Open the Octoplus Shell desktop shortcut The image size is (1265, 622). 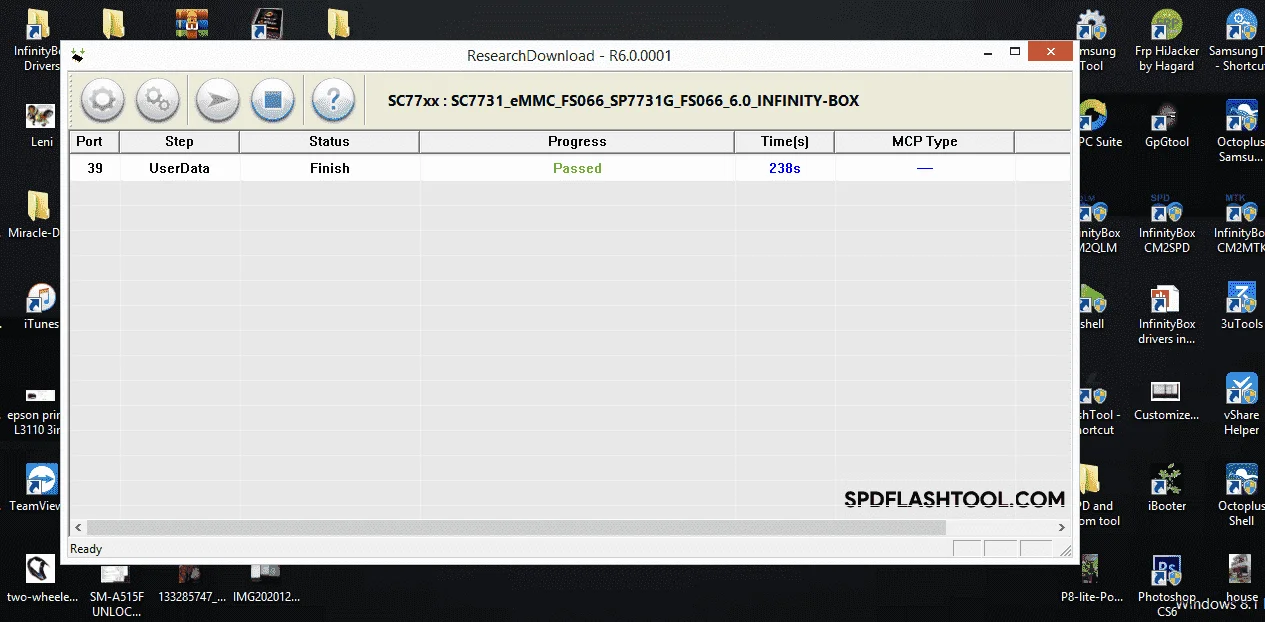(x=1241, y=495)
